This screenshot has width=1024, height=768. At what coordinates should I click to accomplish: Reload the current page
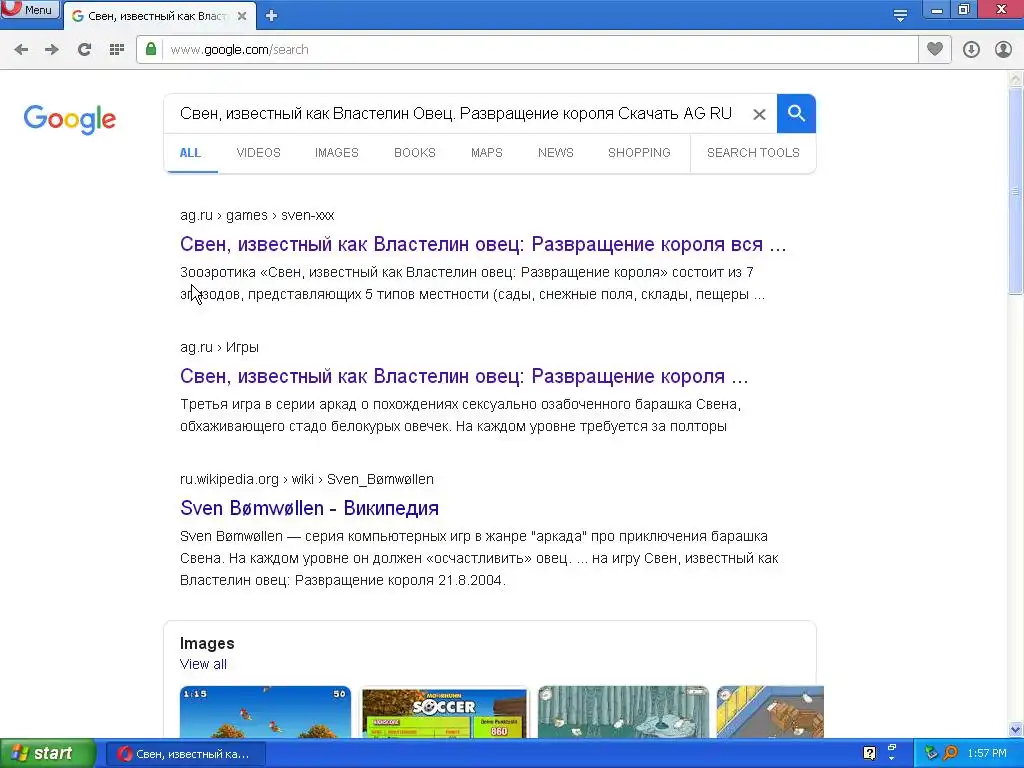pyautogui.click(x=84, y=50)
